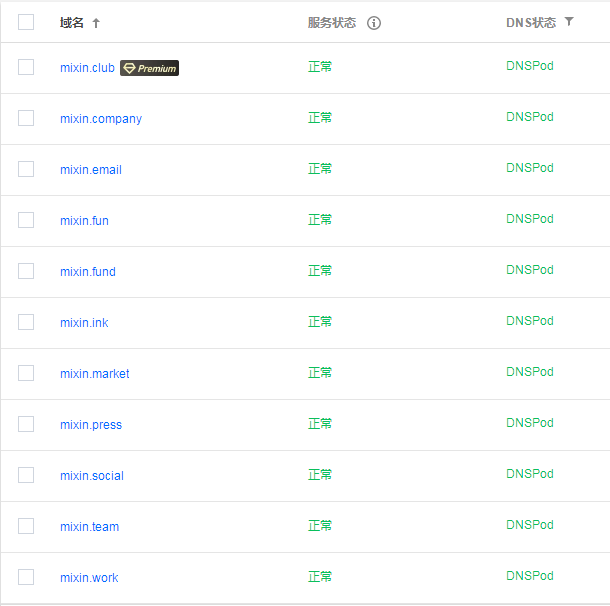
Task: Click the mixin.team domain name
Action: point(89,527)
